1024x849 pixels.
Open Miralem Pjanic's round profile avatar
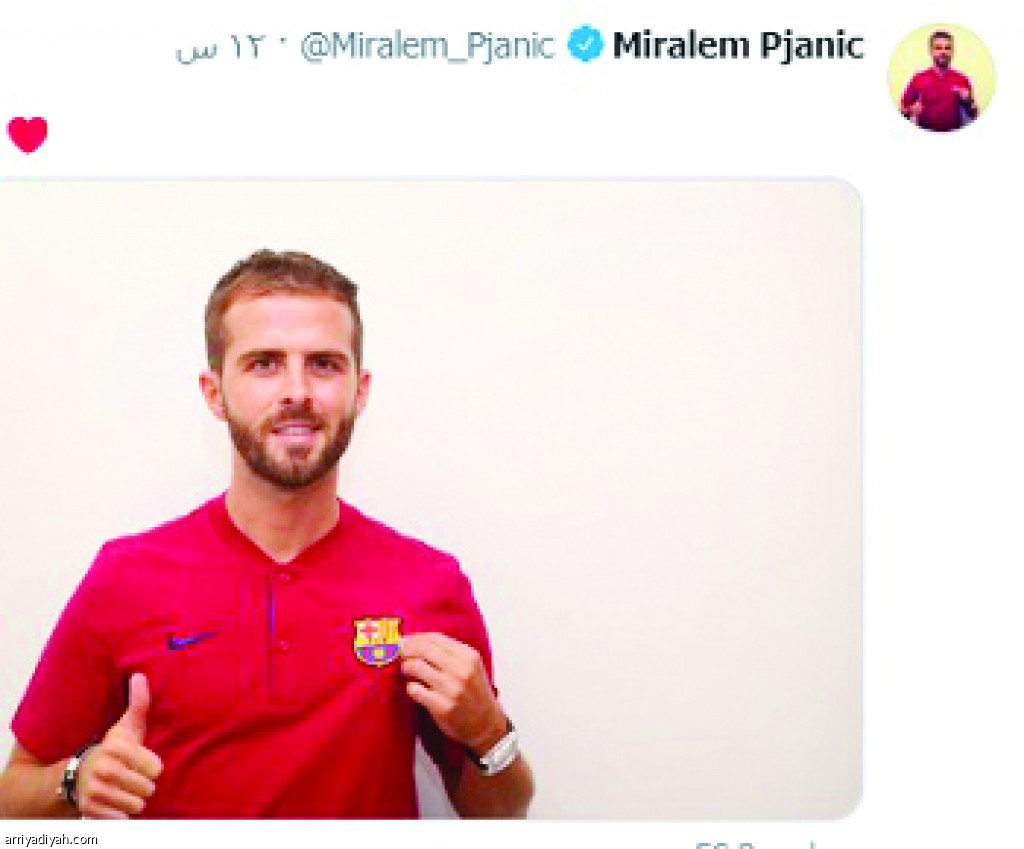(941, 78)
